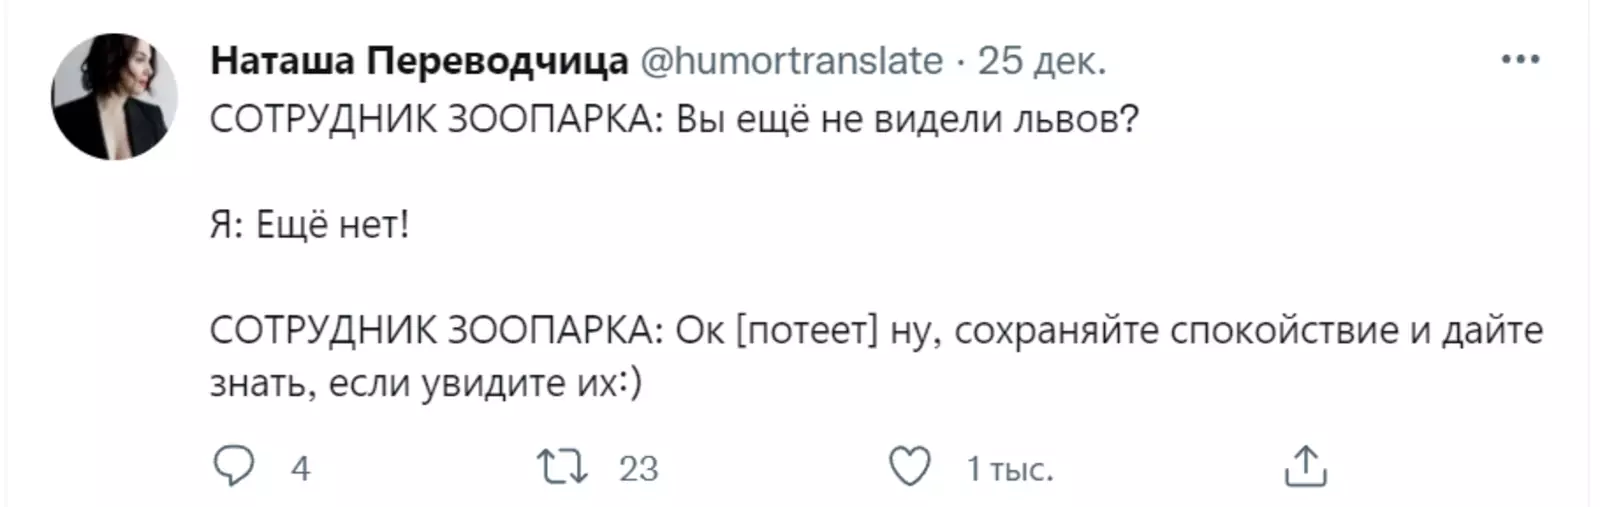Viewport: 1600px width, 507px height.
Task: Click the word "дайте" in the tweet
Action: click(x=1492, y=330)
